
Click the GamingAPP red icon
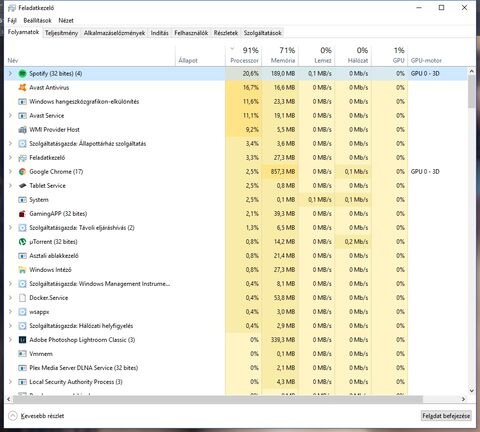(x=22, y=213)
